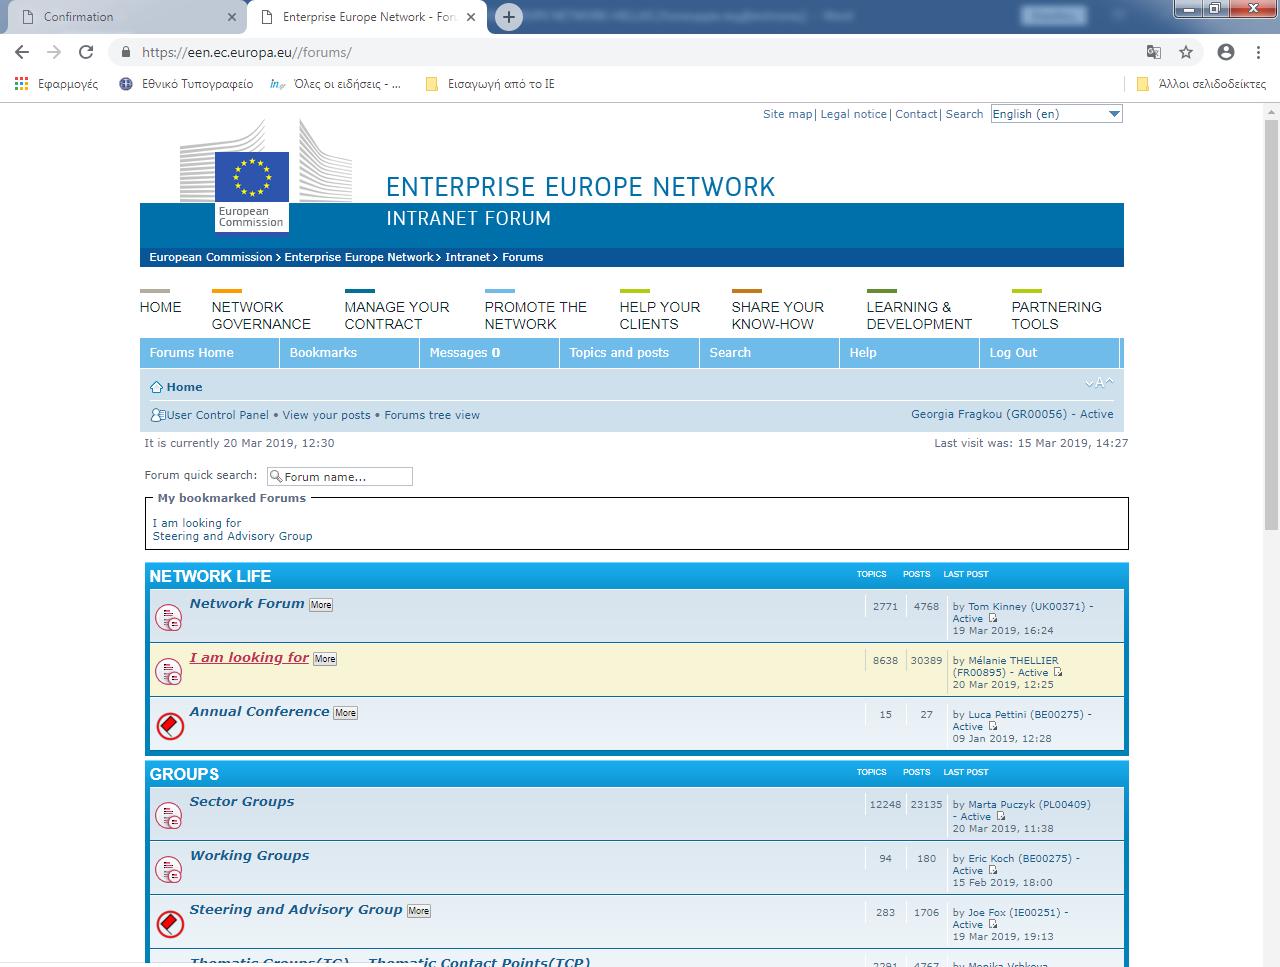
Task: Click View your posts link
Action: [326, 415]
